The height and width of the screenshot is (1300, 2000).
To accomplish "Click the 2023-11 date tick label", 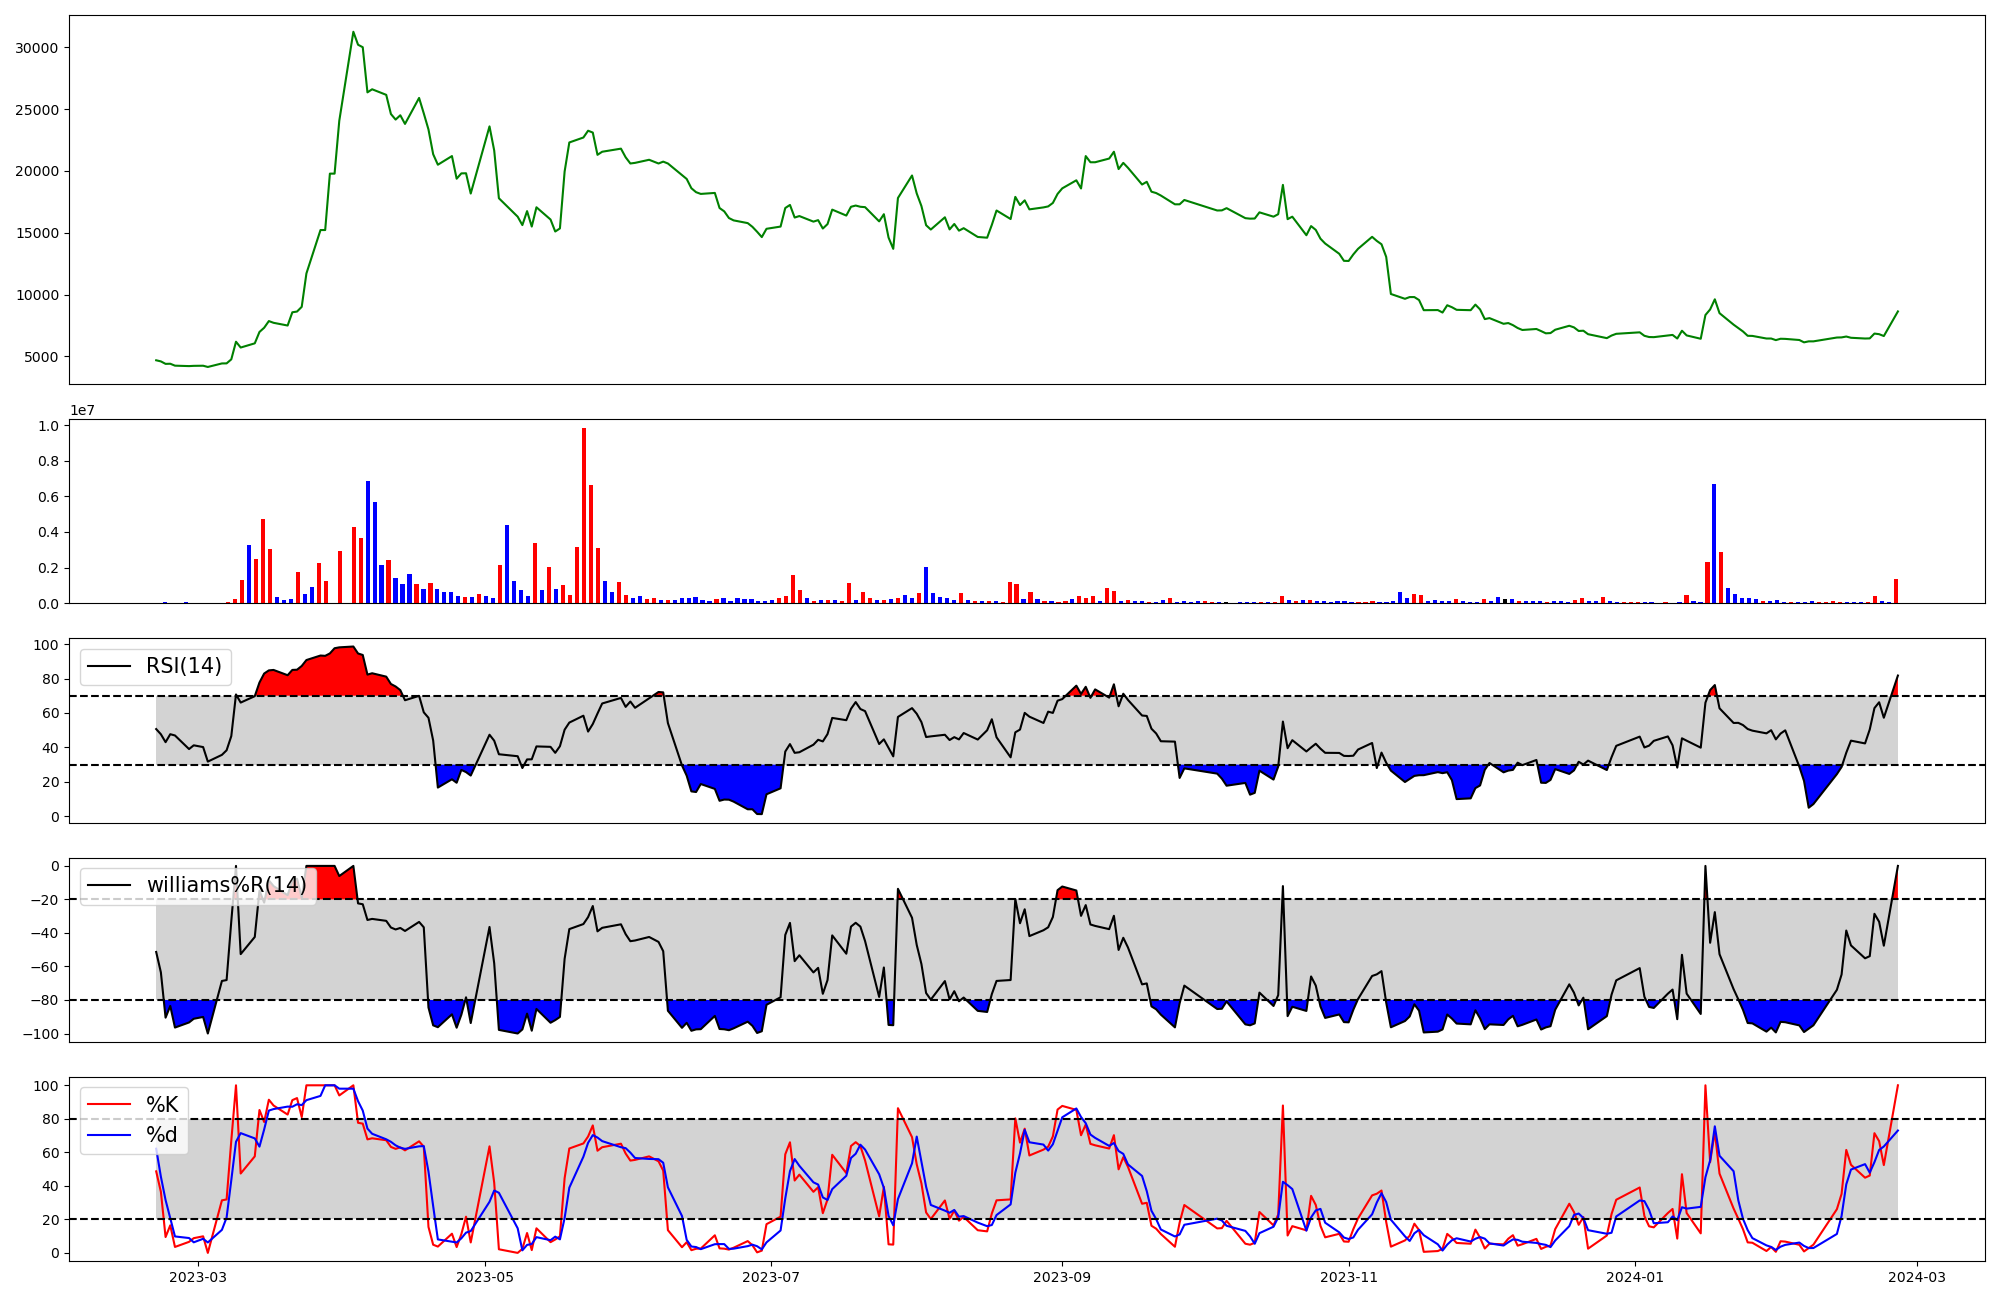I will (x=1349, y=1277).
